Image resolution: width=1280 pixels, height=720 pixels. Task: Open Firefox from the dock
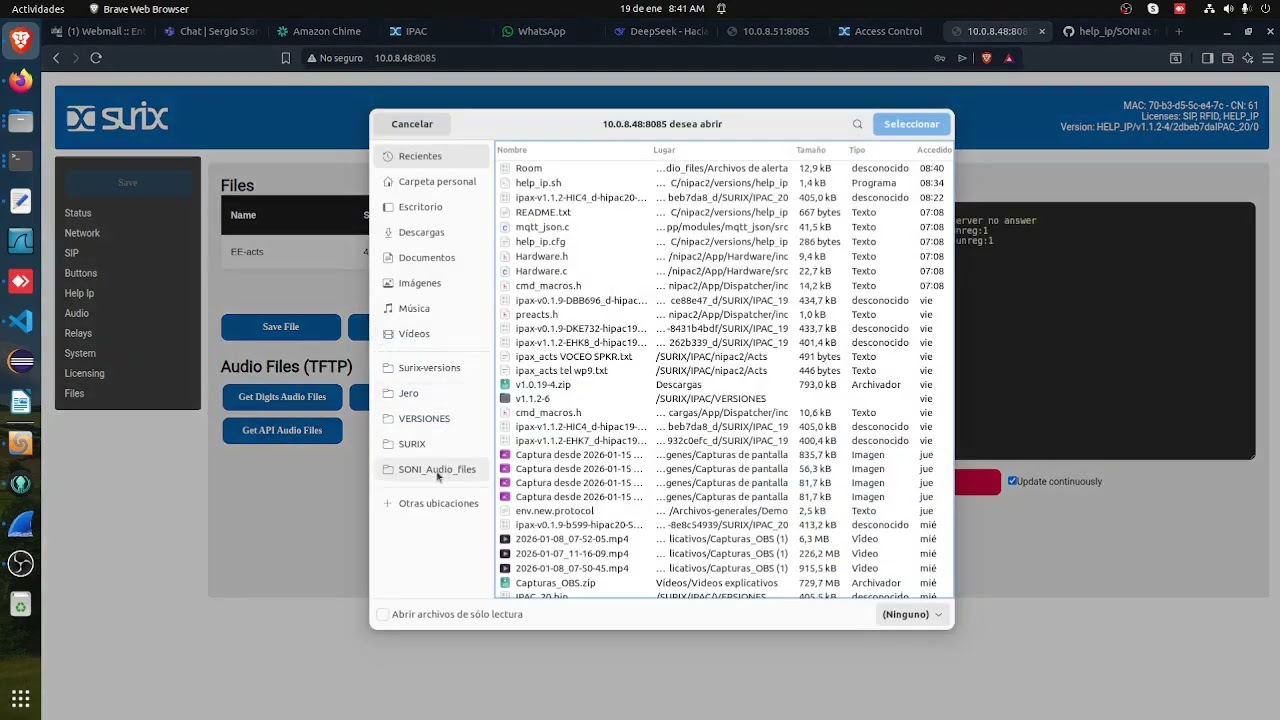point(20,80)
